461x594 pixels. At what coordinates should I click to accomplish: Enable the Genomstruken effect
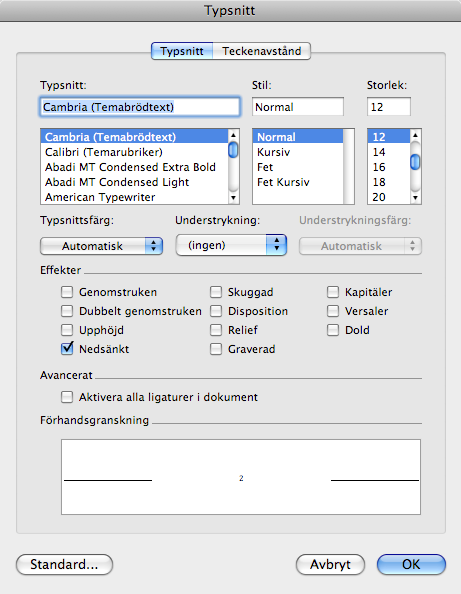pyautogui.click(x=67, y=292)
